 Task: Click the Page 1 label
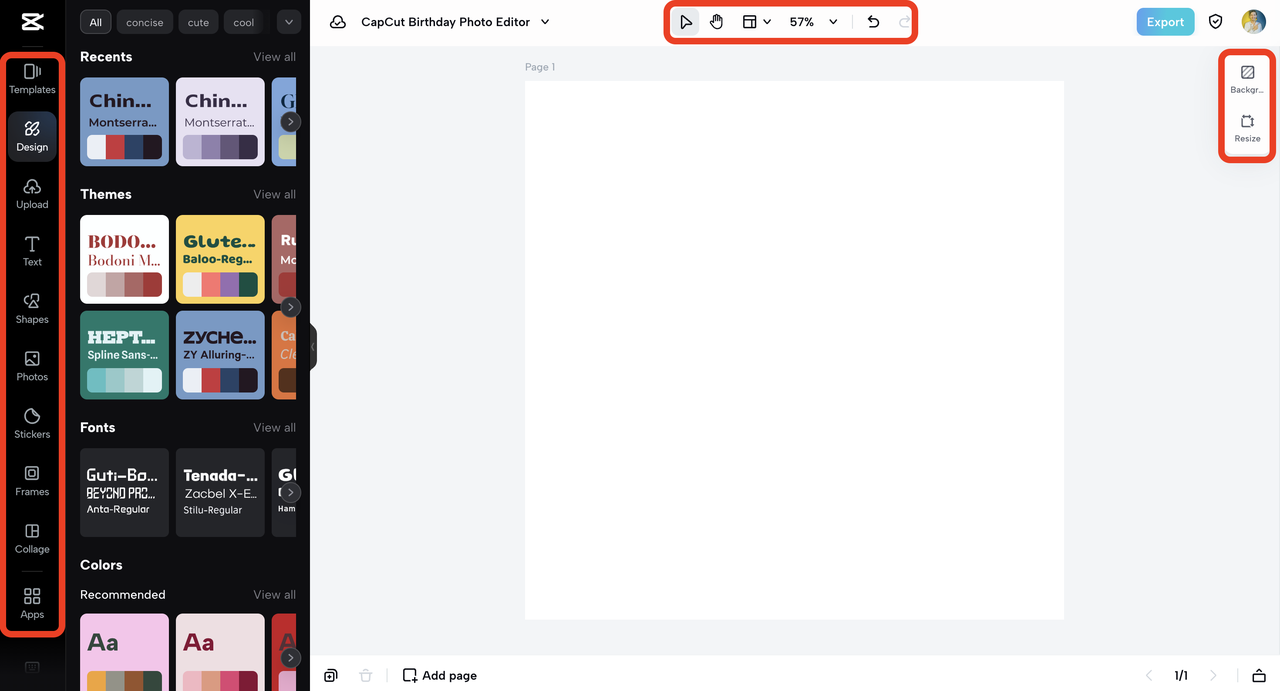540,67
